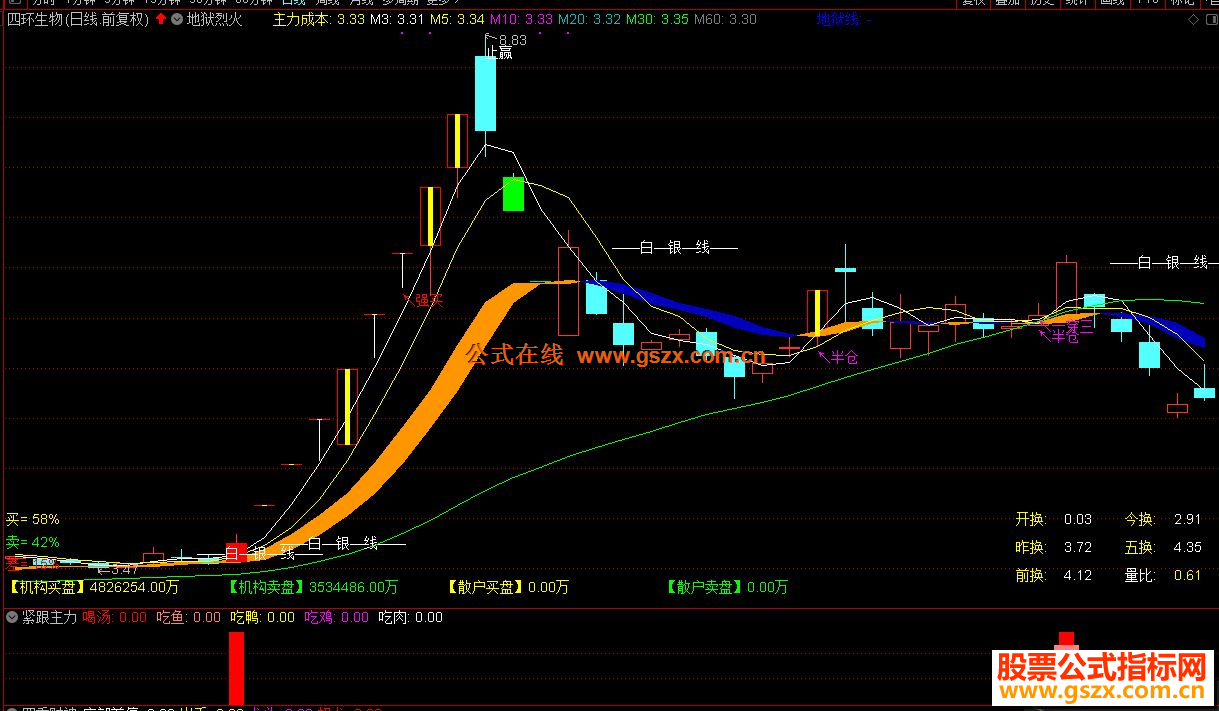Click the 五换: 4.35 turnover value
Image resolution: width=1219 pixels, height=711 pixels.
pos(1163,547)
